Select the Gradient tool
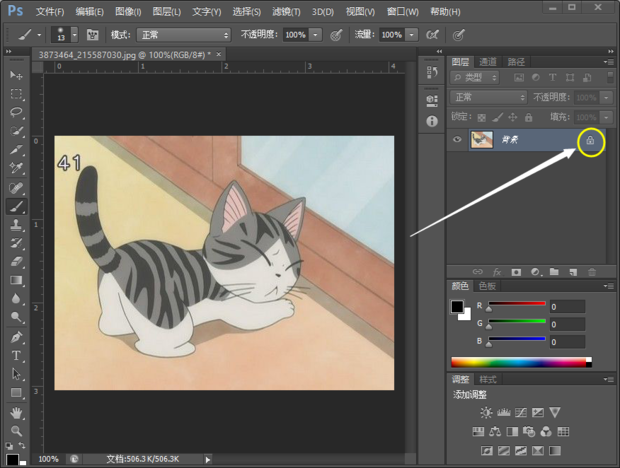Viewport: 620px width, 468px height. point(16,280)
